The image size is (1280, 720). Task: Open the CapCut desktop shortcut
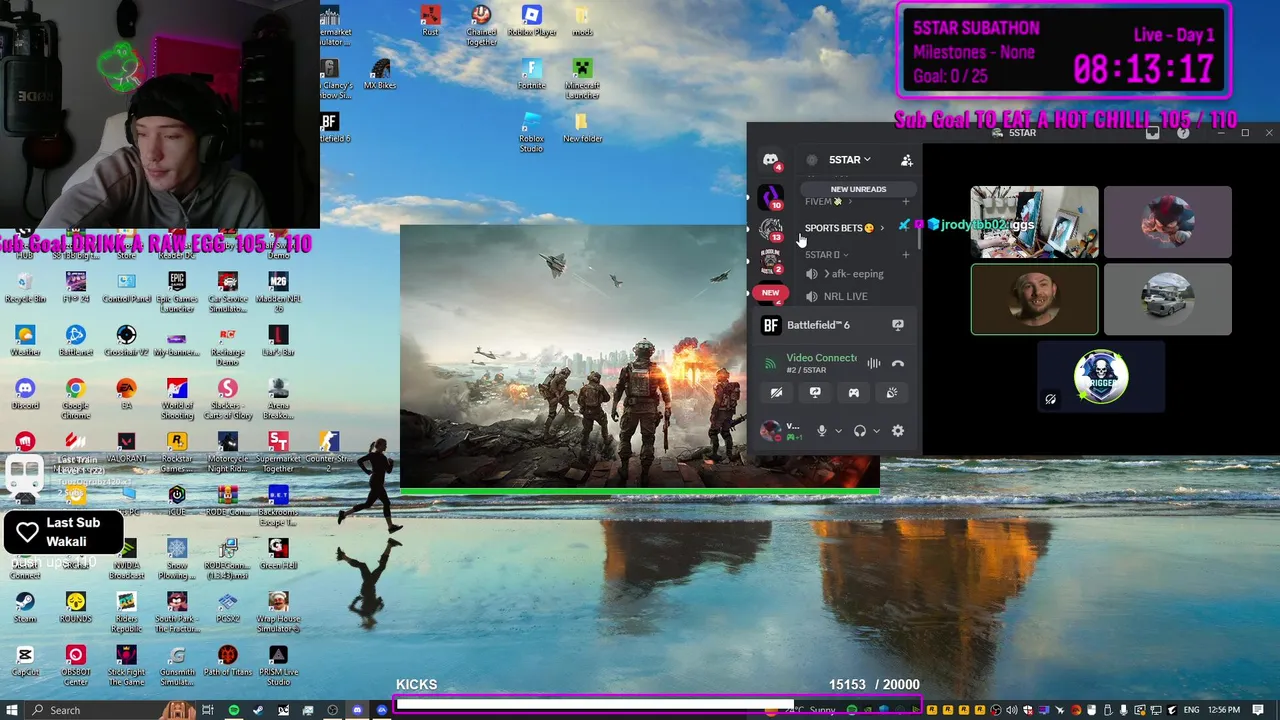pyautogui.click(x=25, y=661)
